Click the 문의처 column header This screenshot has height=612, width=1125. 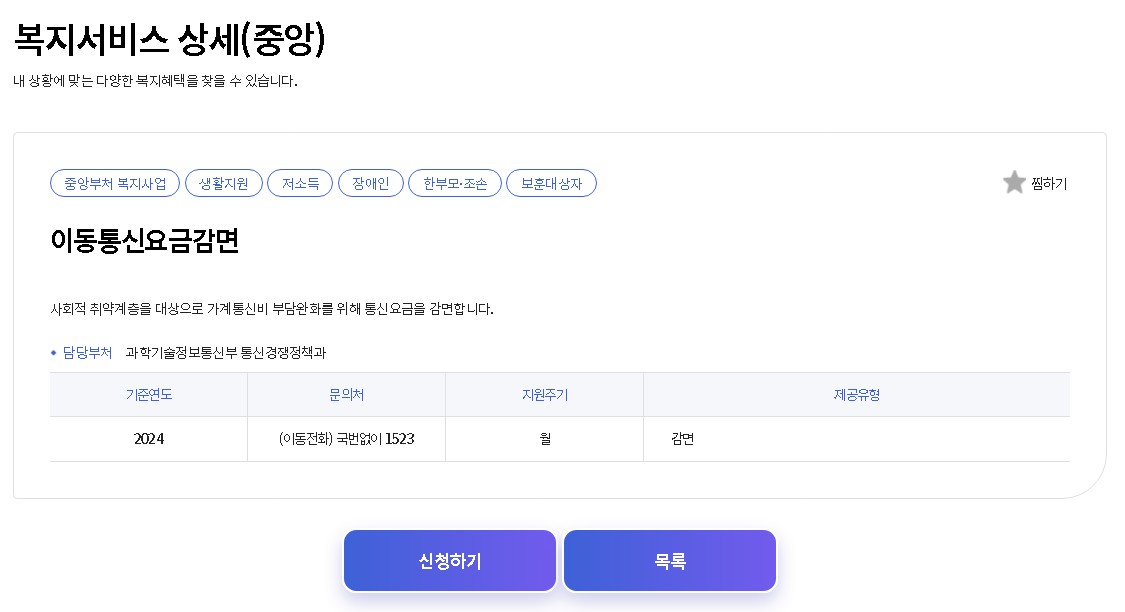click(x=346, y=394)
